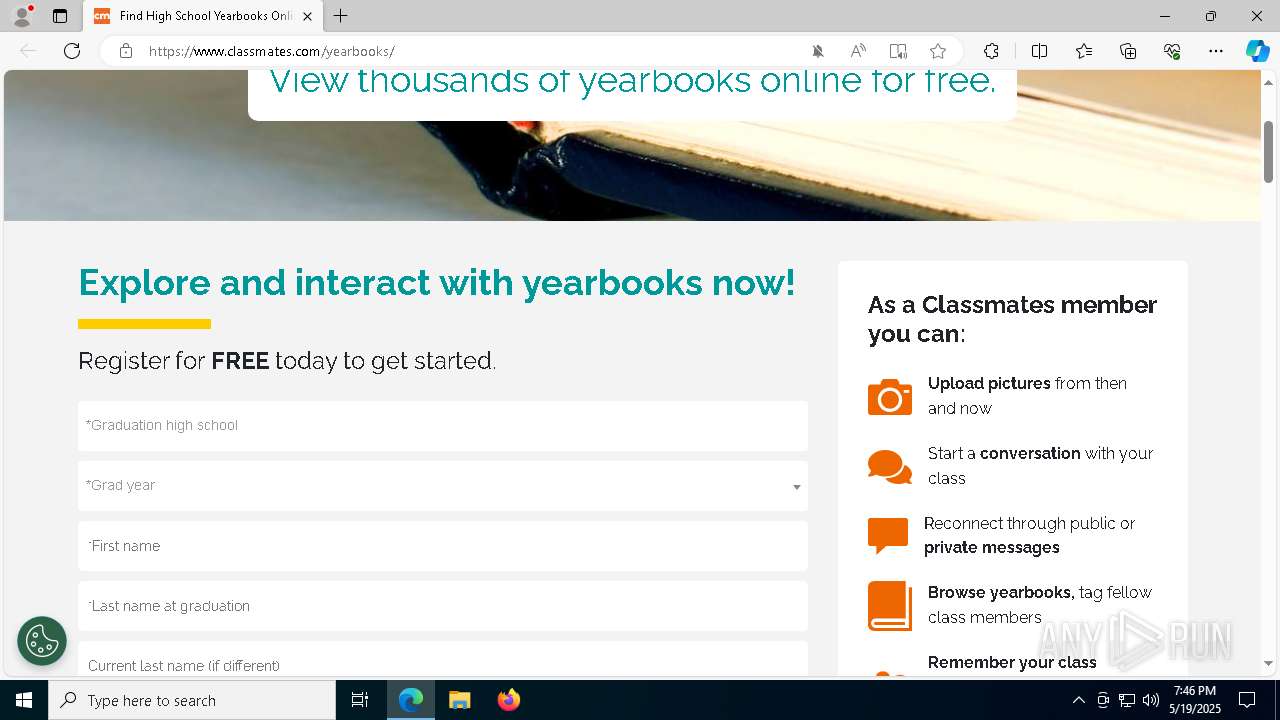This screenshot has height=720, width=1280.
Task: Open File Explorer from taskbar
Action: pyautogui.click(x=459, y=700)
